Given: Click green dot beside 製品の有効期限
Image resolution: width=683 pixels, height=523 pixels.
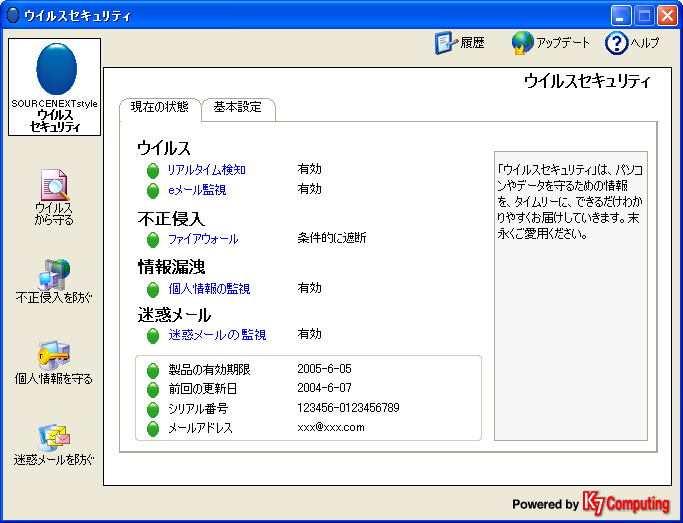Looking at the screenshot, I should point(153,371).
